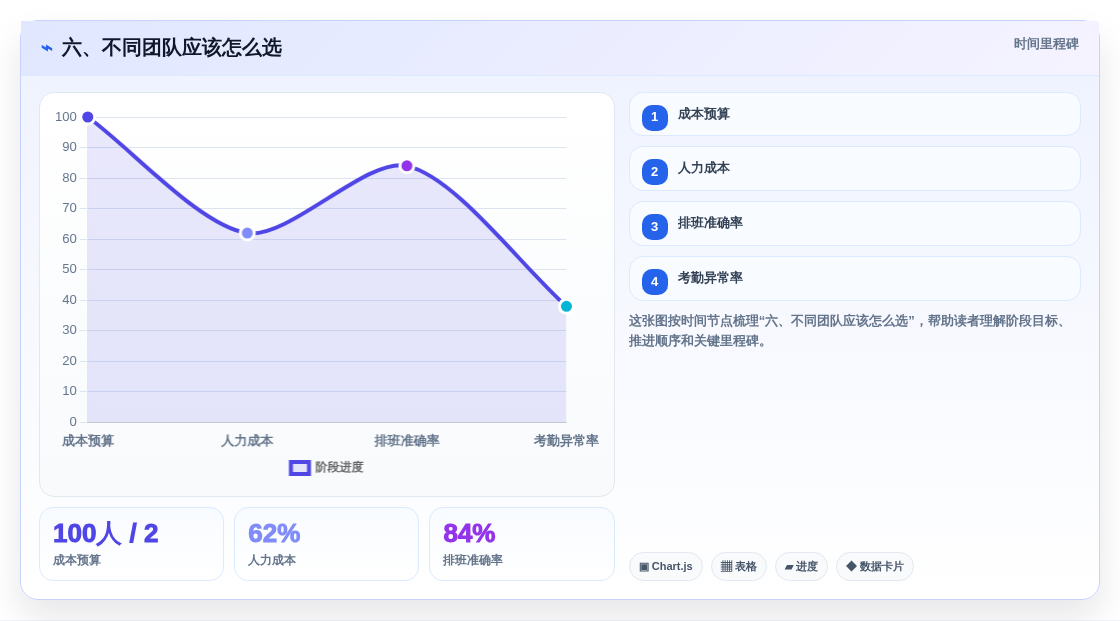This screenshot has width=1120, height=621.
Task: Click the 排班准确率 x-axis label
Action: pyautogui.click(x=406, y=441)
